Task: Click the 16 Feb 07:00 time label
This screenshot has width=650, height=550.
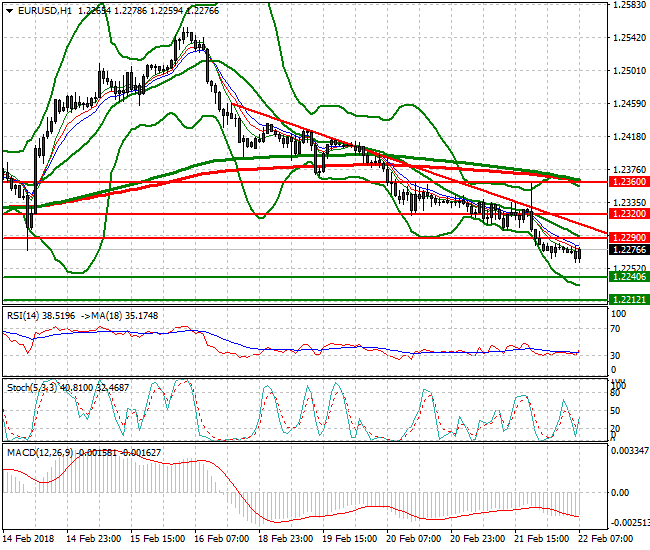Action: coord(221,539)
